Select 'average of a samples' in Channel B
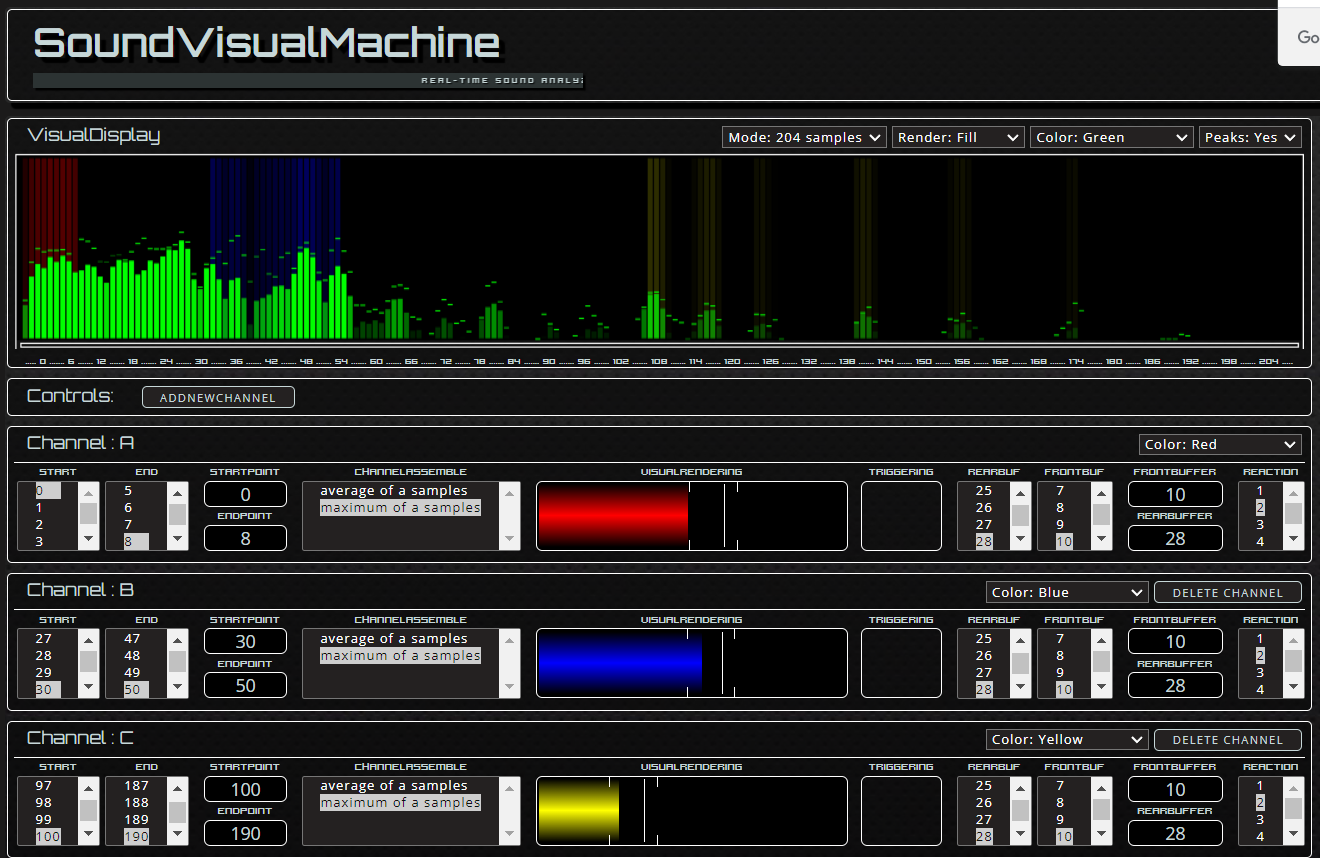The width and height of the screenshot is (1320, 858). point(394,639)
